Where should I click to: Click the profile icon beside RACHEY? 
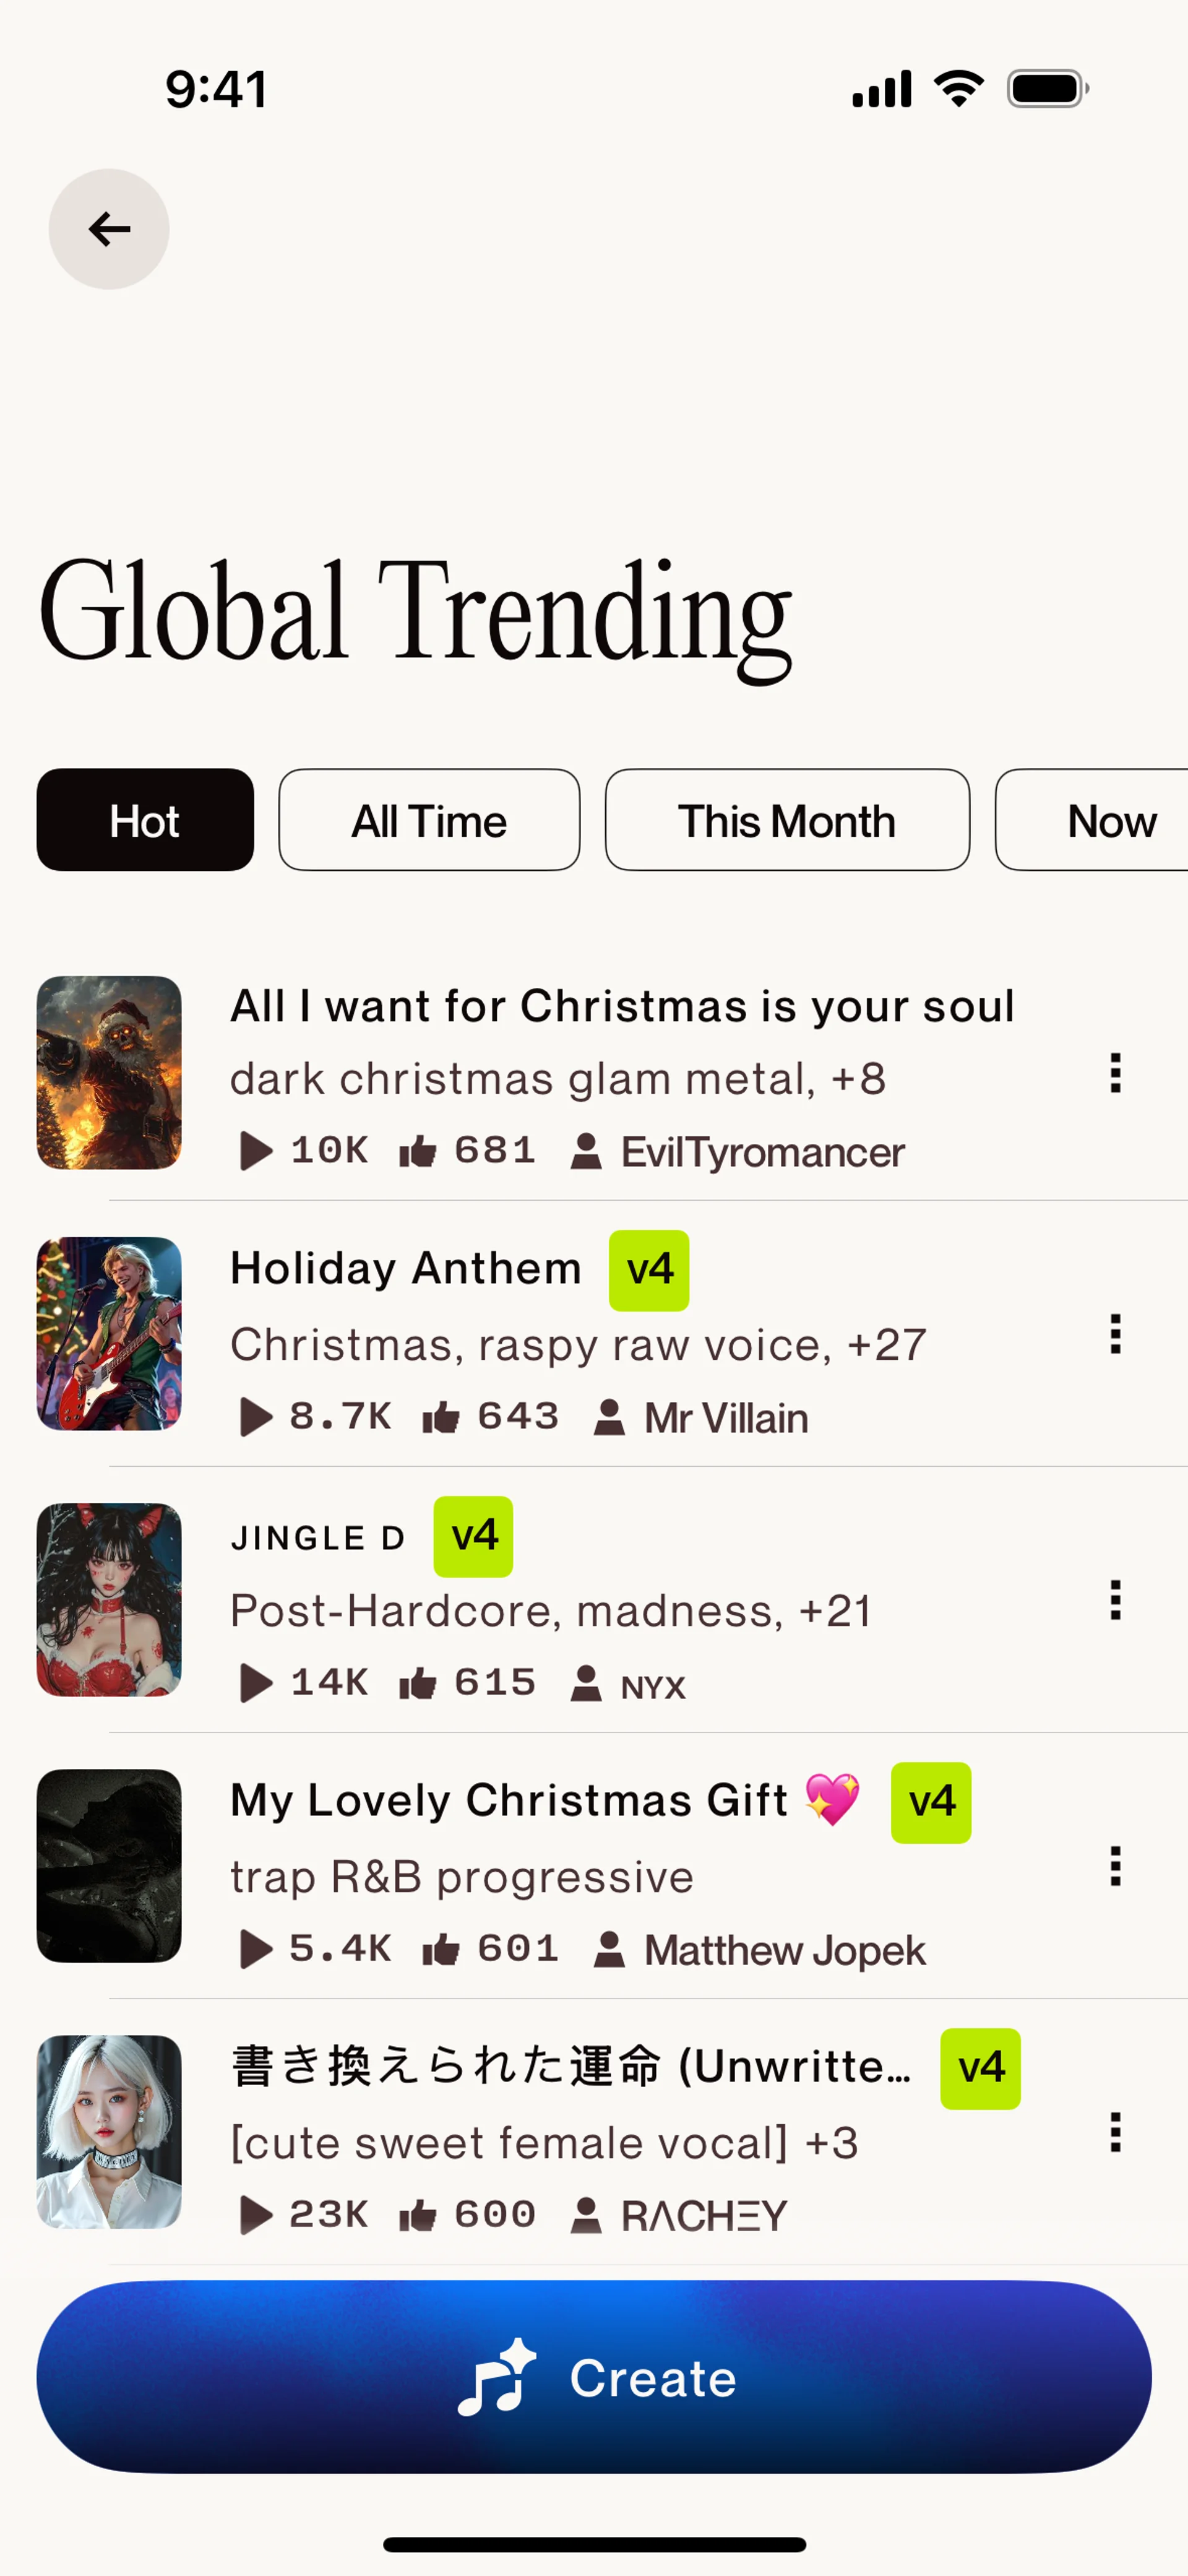coord(586,2215)
